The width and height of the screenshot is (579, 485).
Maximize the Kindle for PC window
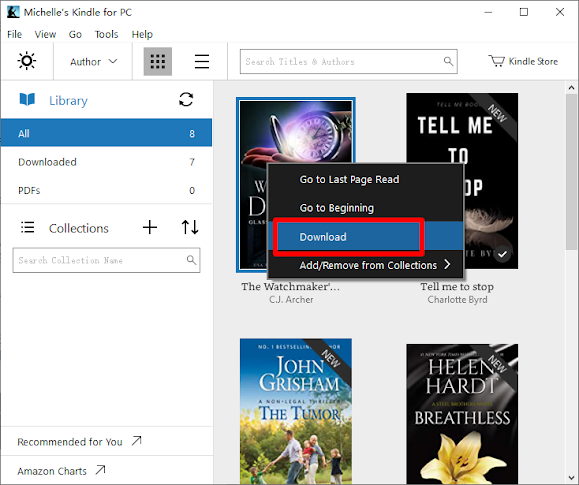click(524, 12)
